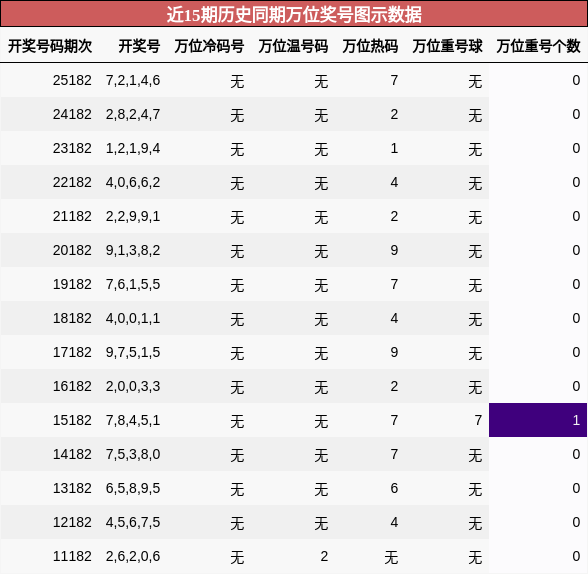Click cold code 无 in row 25182
Viewport: 588px width, 574px height.
[237, 81]
